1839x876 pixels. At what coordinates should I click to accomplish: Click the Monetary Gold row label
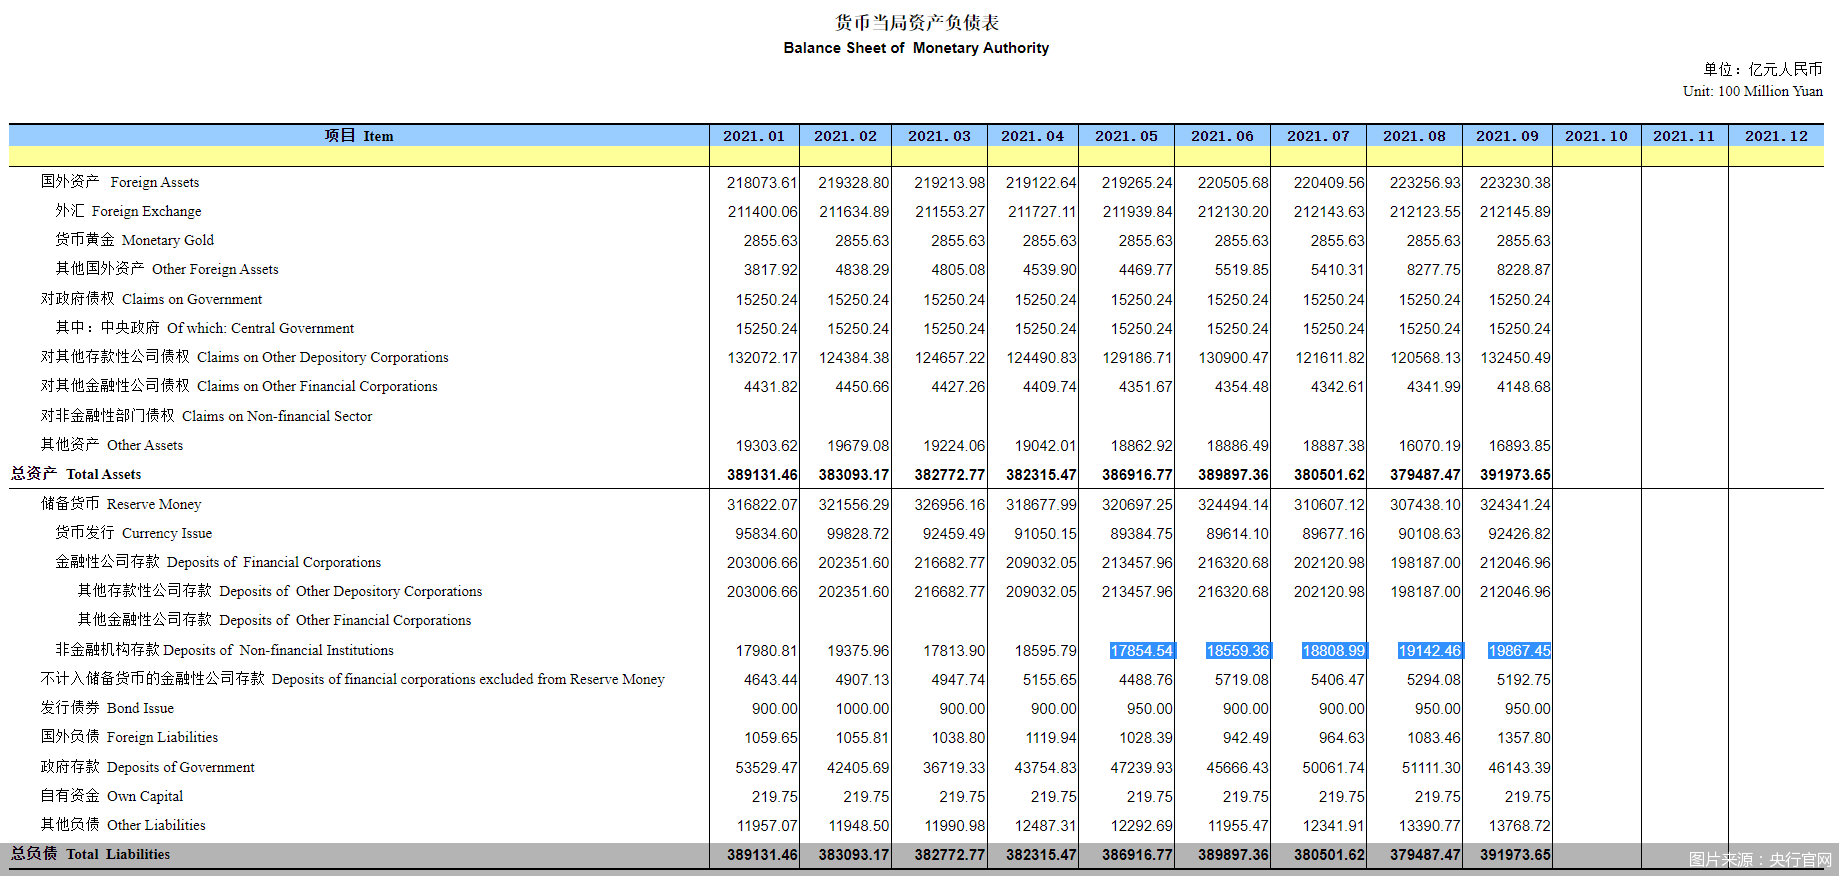tap(134, 240)
